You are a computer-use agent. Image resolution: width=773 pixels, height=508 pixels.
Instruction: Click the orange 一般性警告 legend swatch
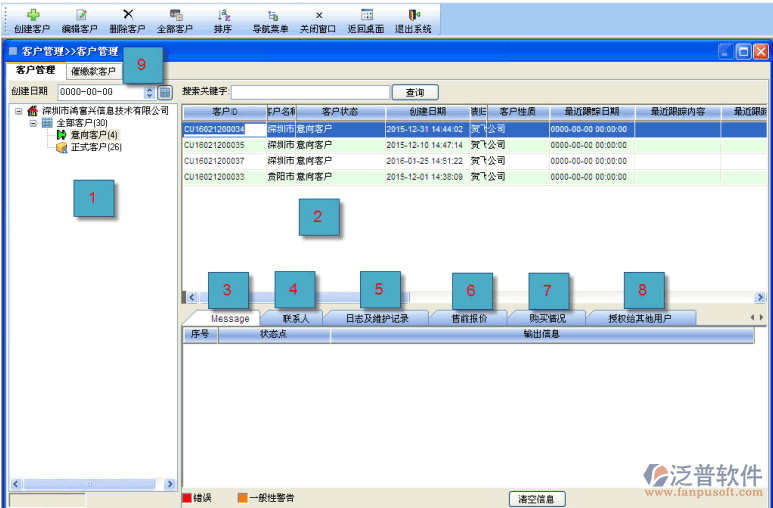pyautogui.click(x=243, y=498)
